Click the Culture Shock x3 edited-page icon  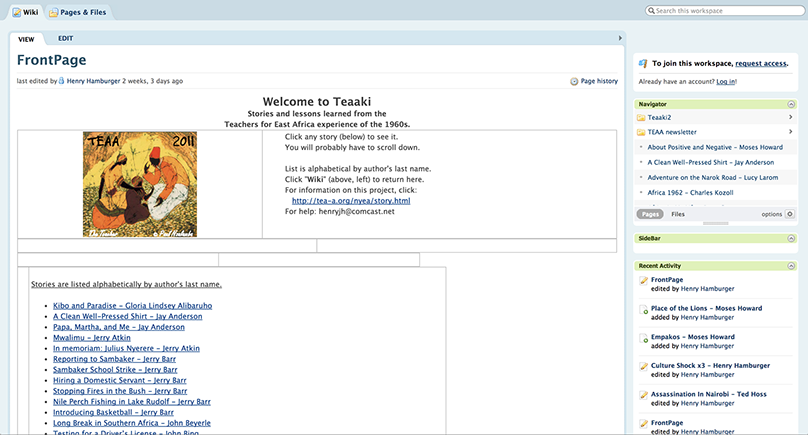tap(644, 366)
